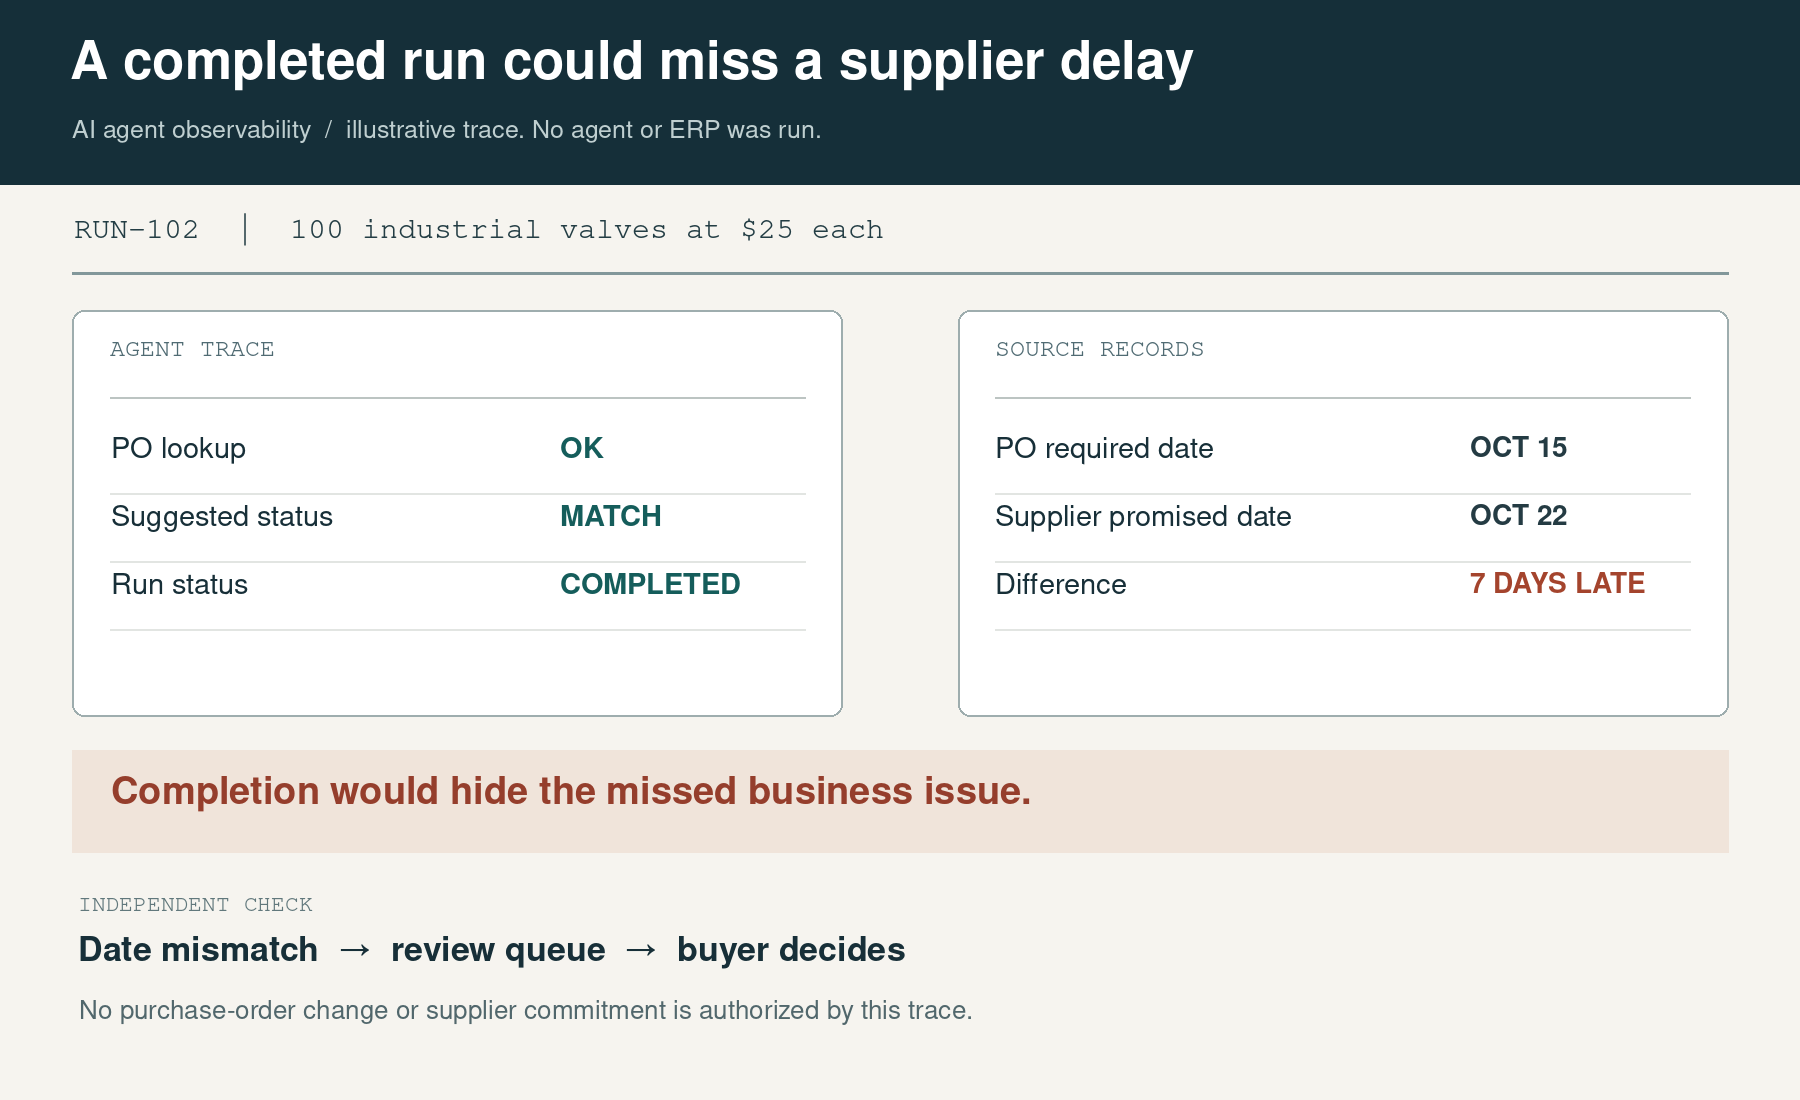Click the 'Supplier promised date' label
The height and width of the screenshot is (1100, 1800).
pyautogui.click(x=1143, y=516)
